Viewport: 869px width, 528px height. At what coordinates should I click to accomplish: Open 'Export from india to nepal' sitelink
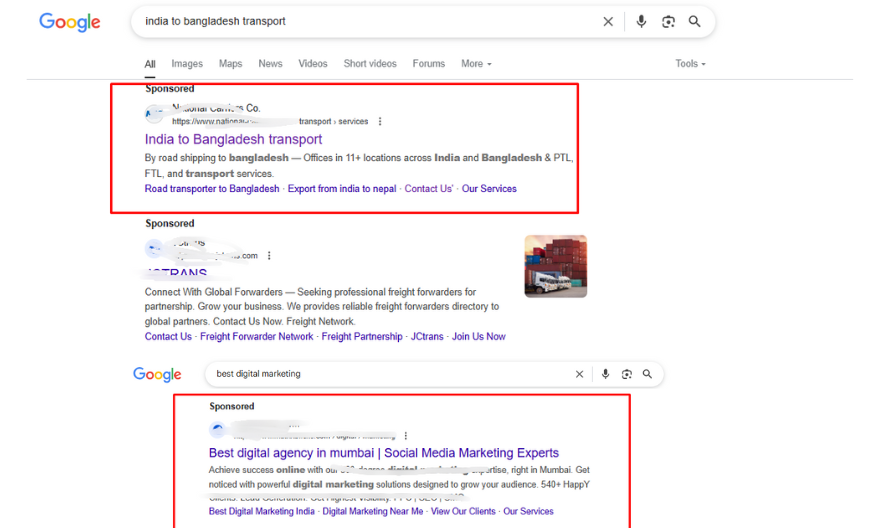[342, 189]
